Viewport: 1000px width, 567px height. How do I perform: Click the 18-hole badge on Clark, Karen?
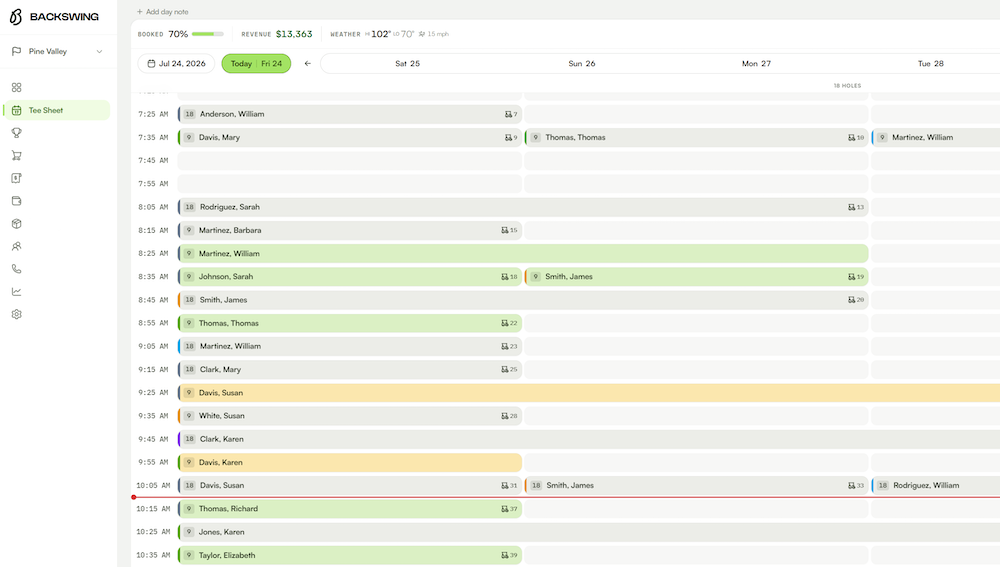[189, 439]
